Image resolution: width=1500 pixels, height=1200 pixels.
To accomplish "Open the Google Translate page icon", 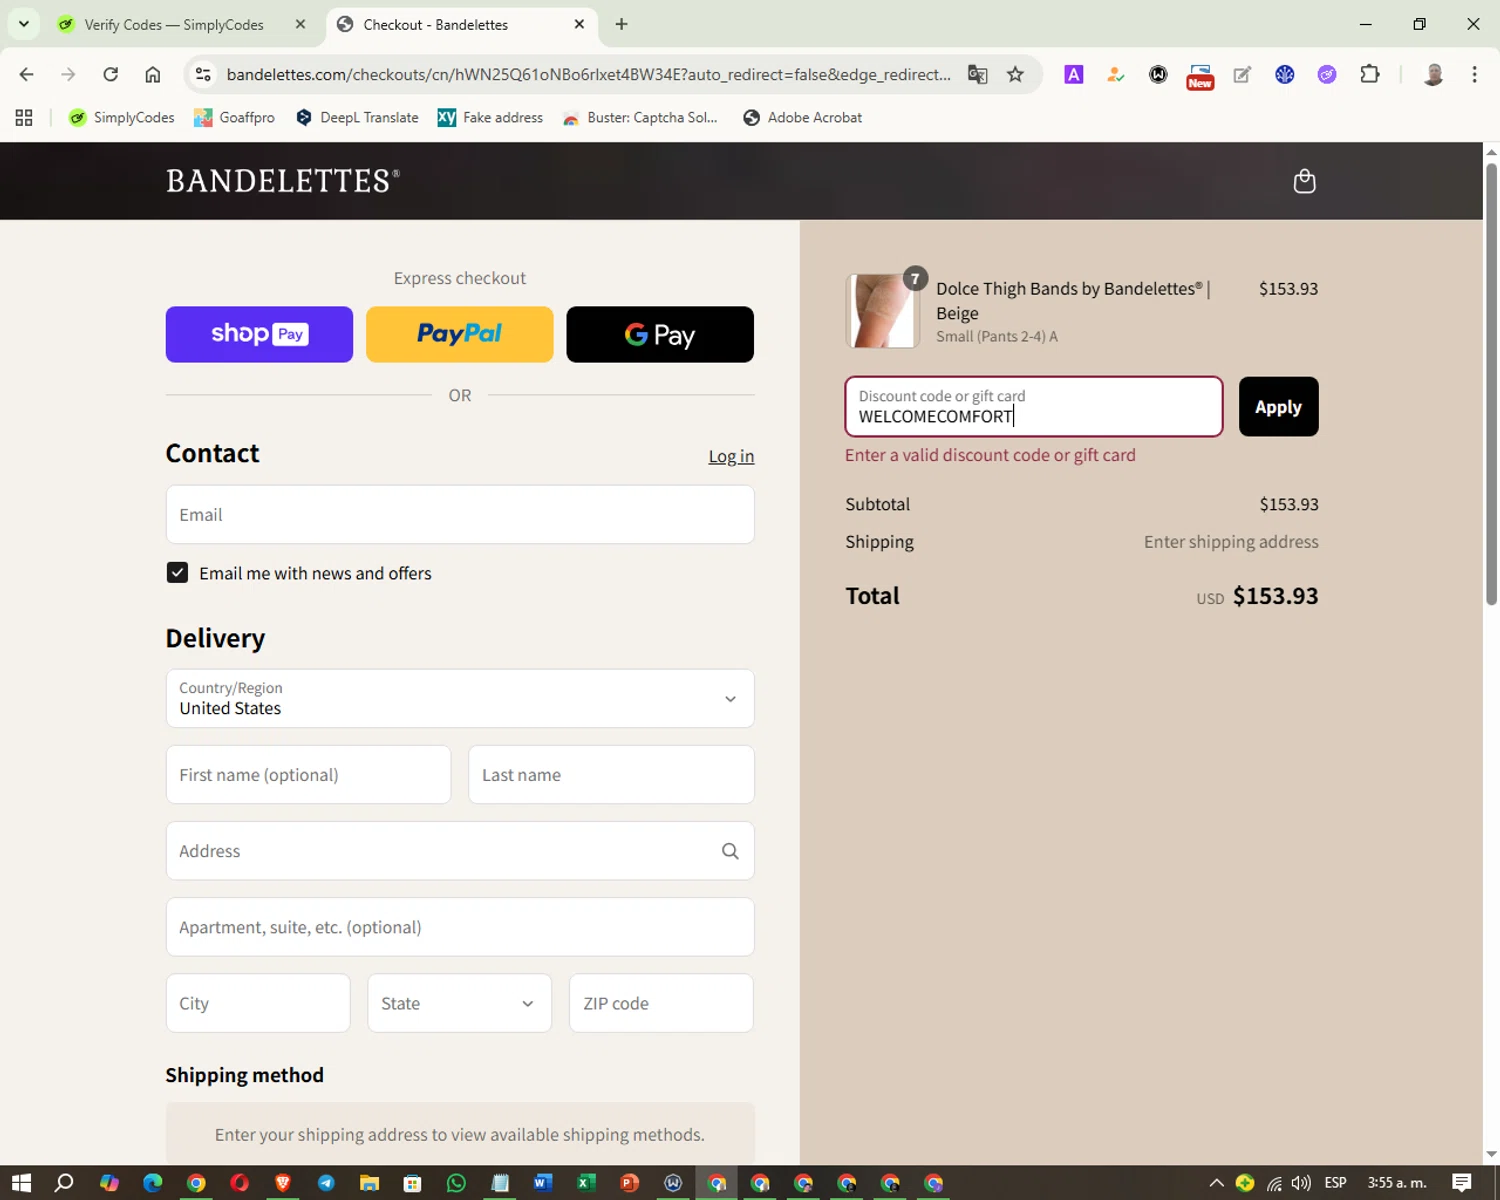I will click(978, 74).
